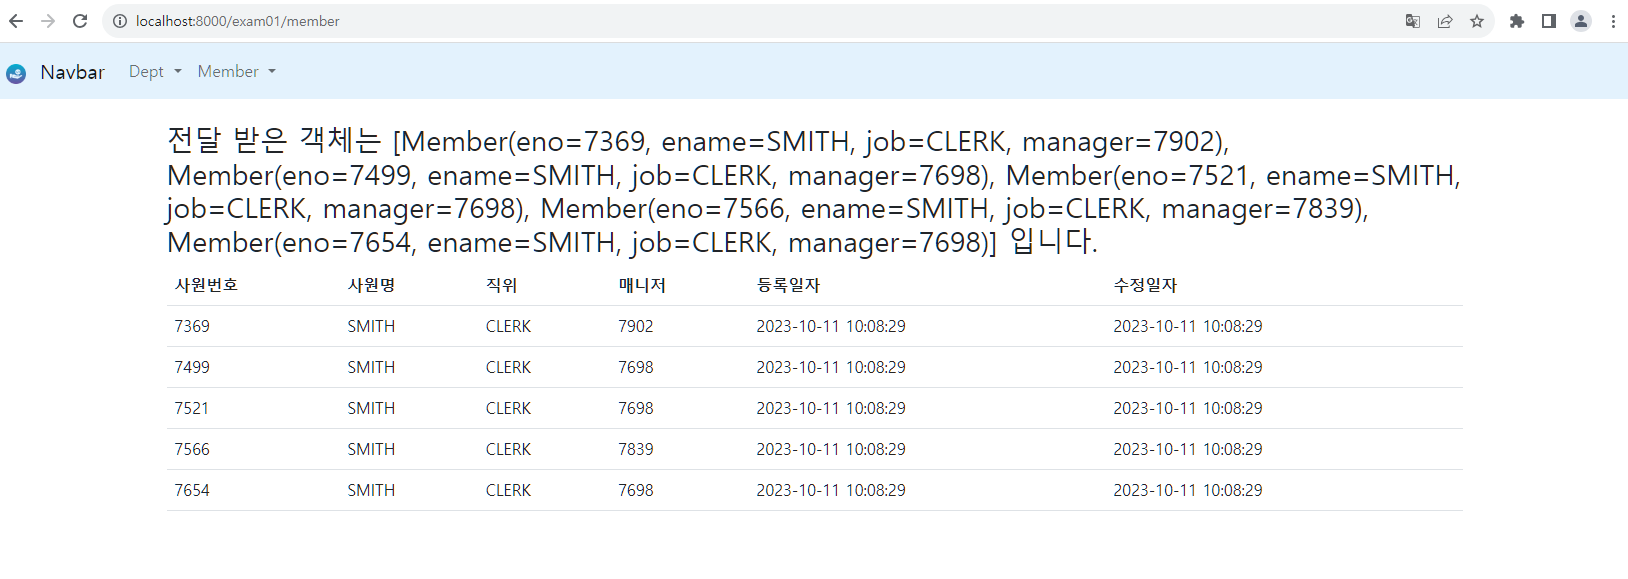
Task: Expand the Dept dropdown menu
Action: click(155, 72)
